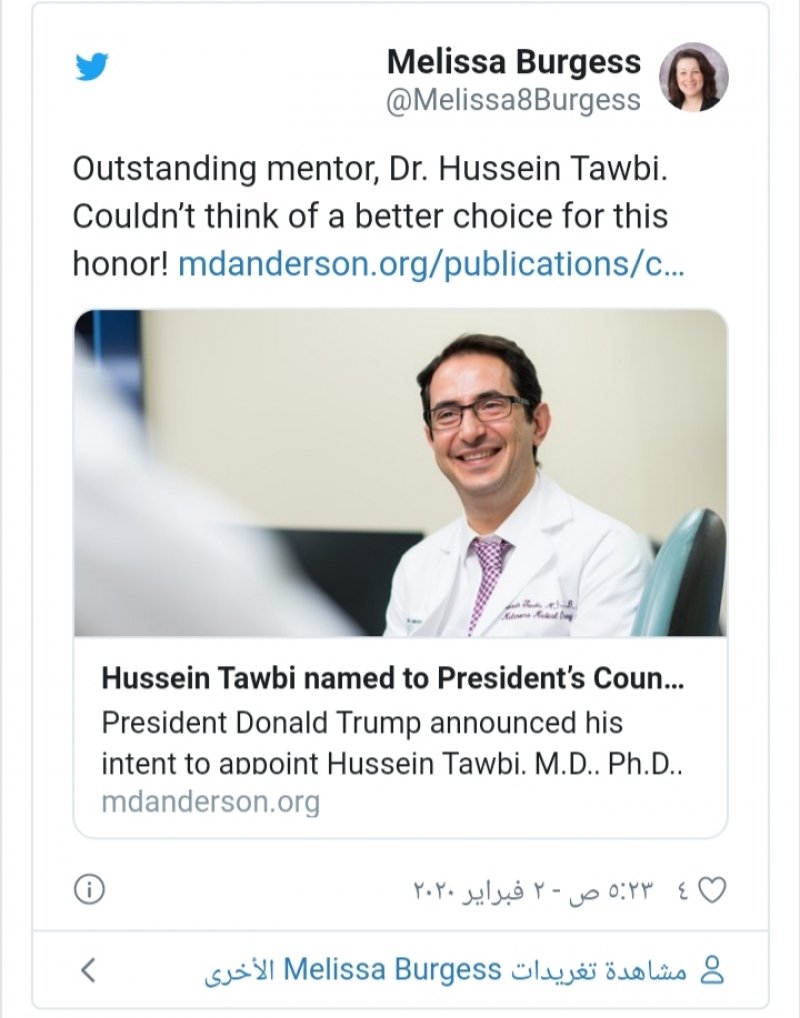
Task: Click the "مشاهدة تغريدات" footer link text
Action: tap(600, 970)
